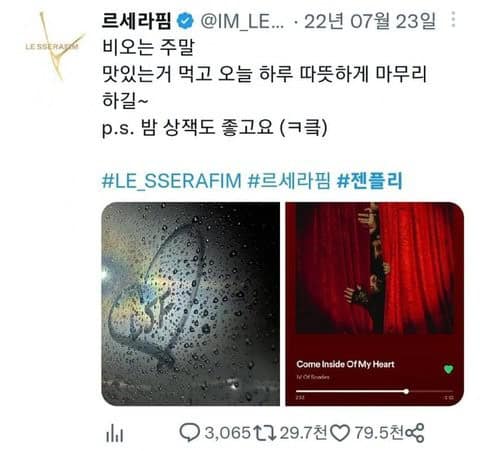The height and width of the screenshot is (451, 480).
Task: Click the green heart in music player
Action: point(449,369)
